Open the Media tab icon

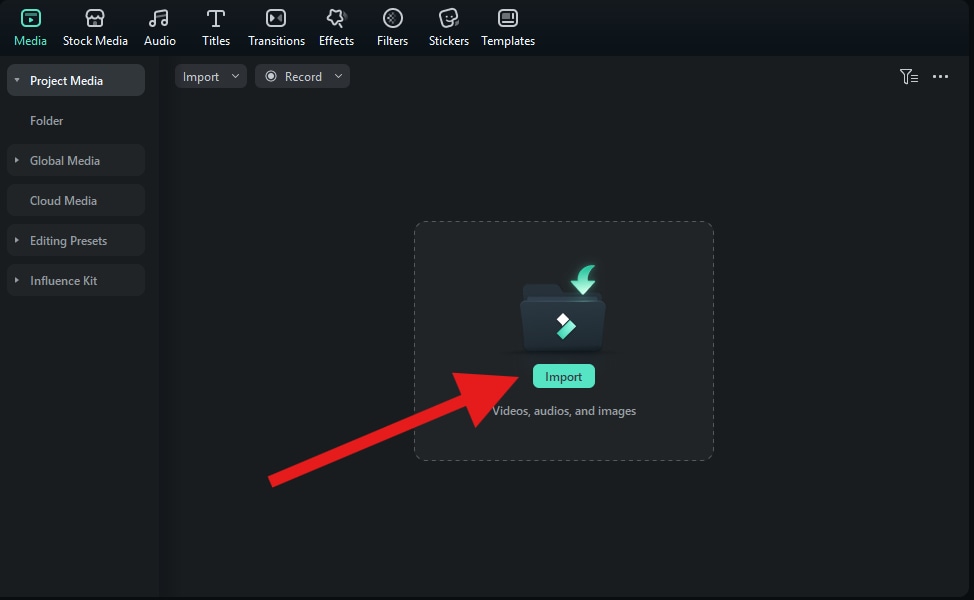point(30,18)
